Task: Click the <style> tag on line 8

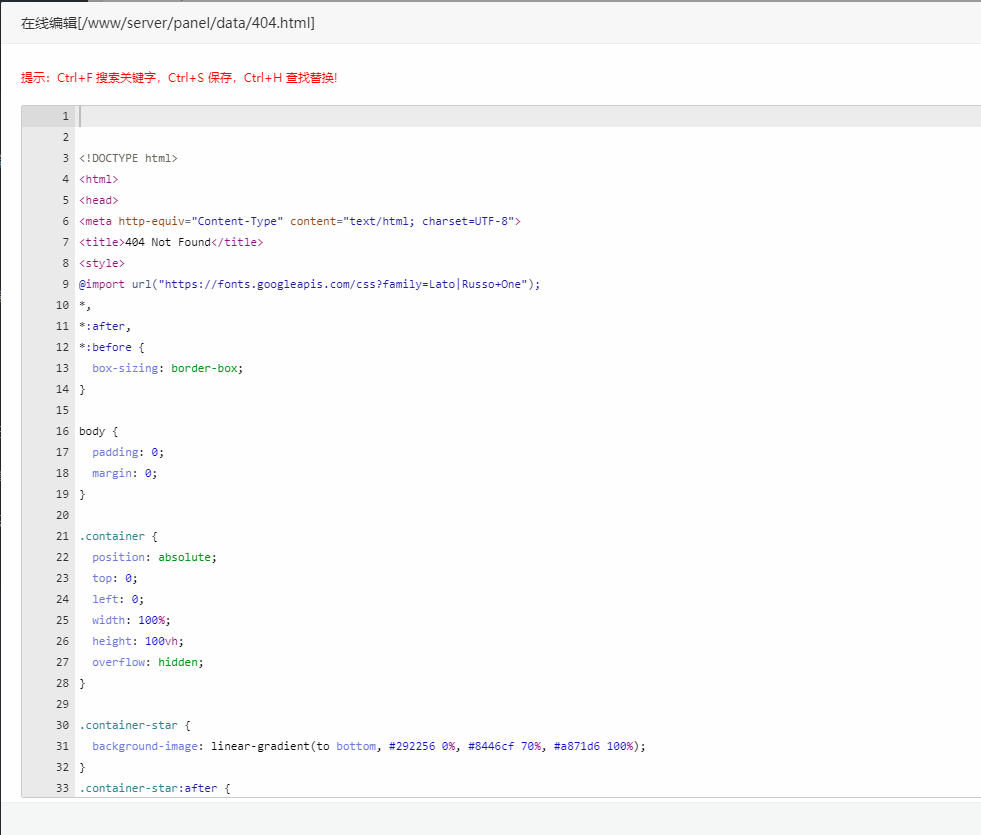Action: tap(101, 263)
